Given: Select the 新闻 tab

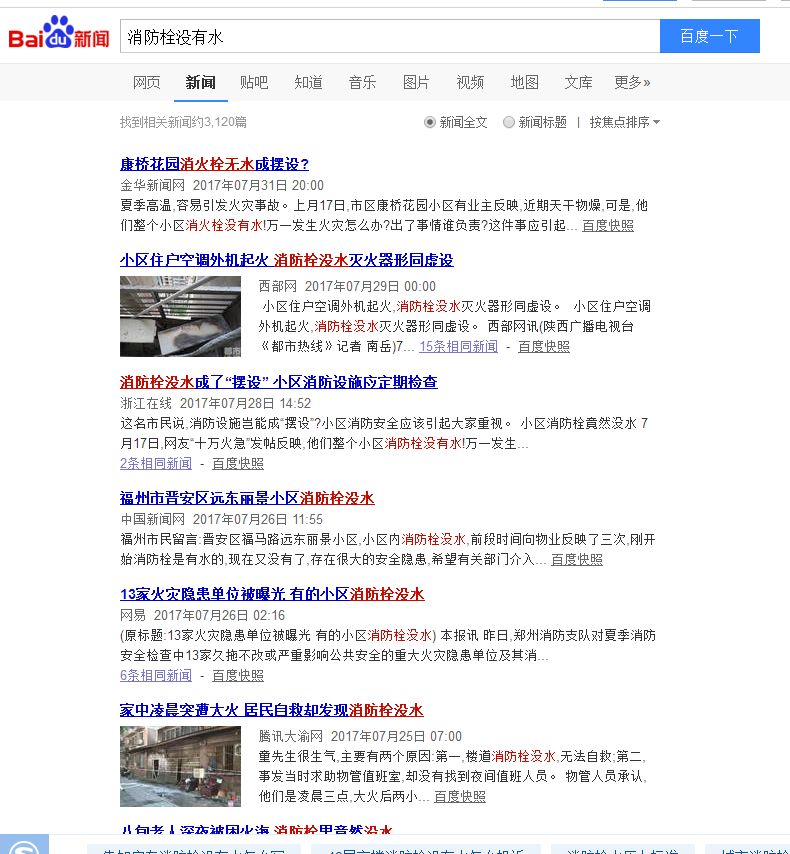Looking at the screenshot, I should [x=200, y=82].
